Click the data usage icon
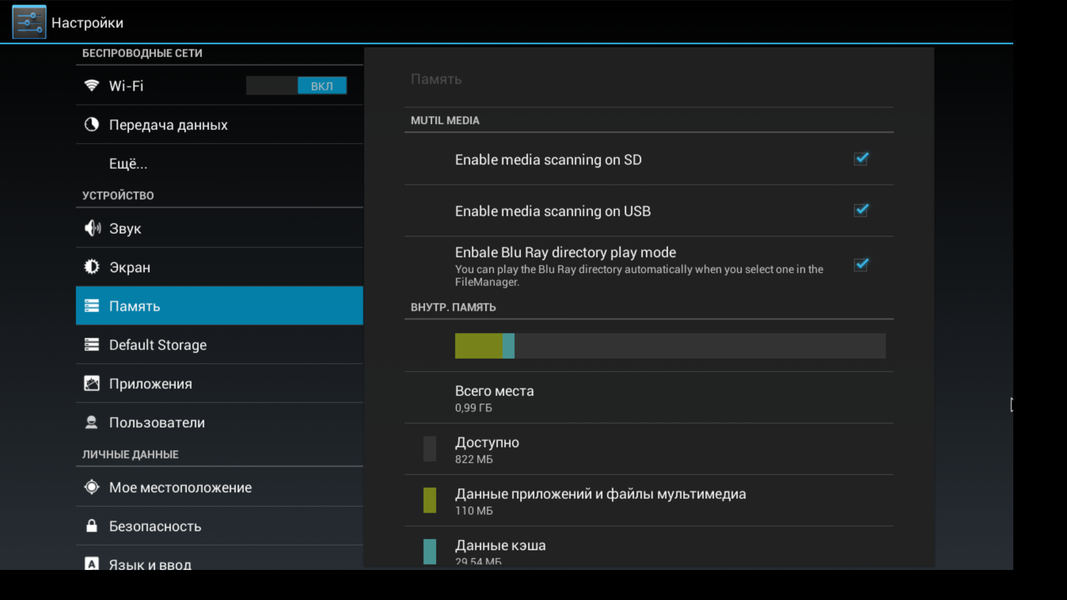This screenshot has width=1067, height=600. (92, 125)
